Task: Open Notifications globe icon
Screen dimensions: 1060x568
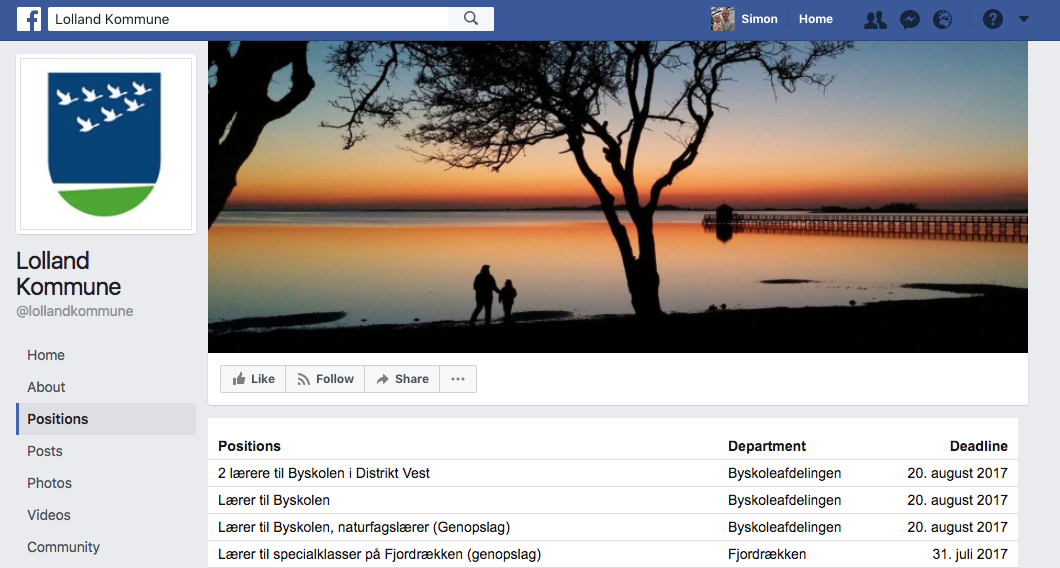Action: [942, 19]
